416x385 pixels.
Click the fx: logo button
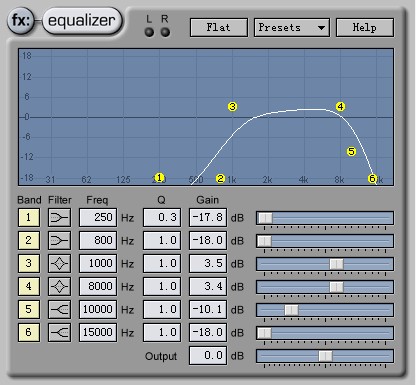21,21
